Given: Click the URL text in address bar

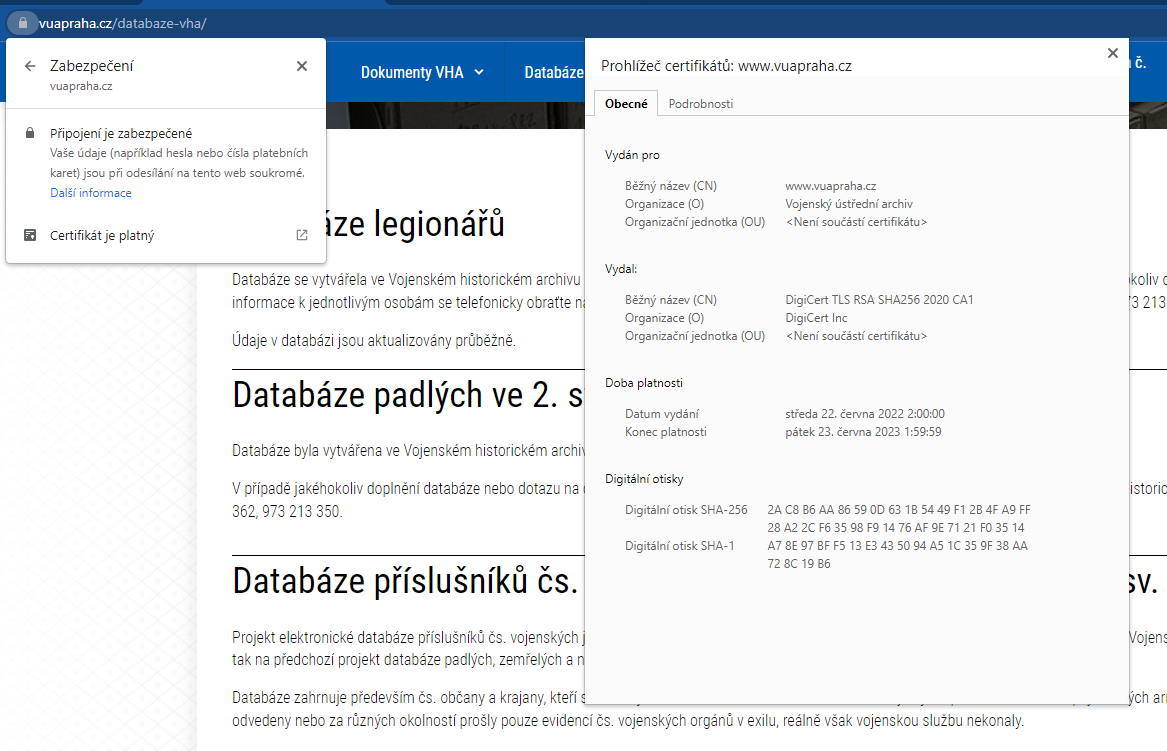Looking at the screenshot, I should click(x=122, y=22).
